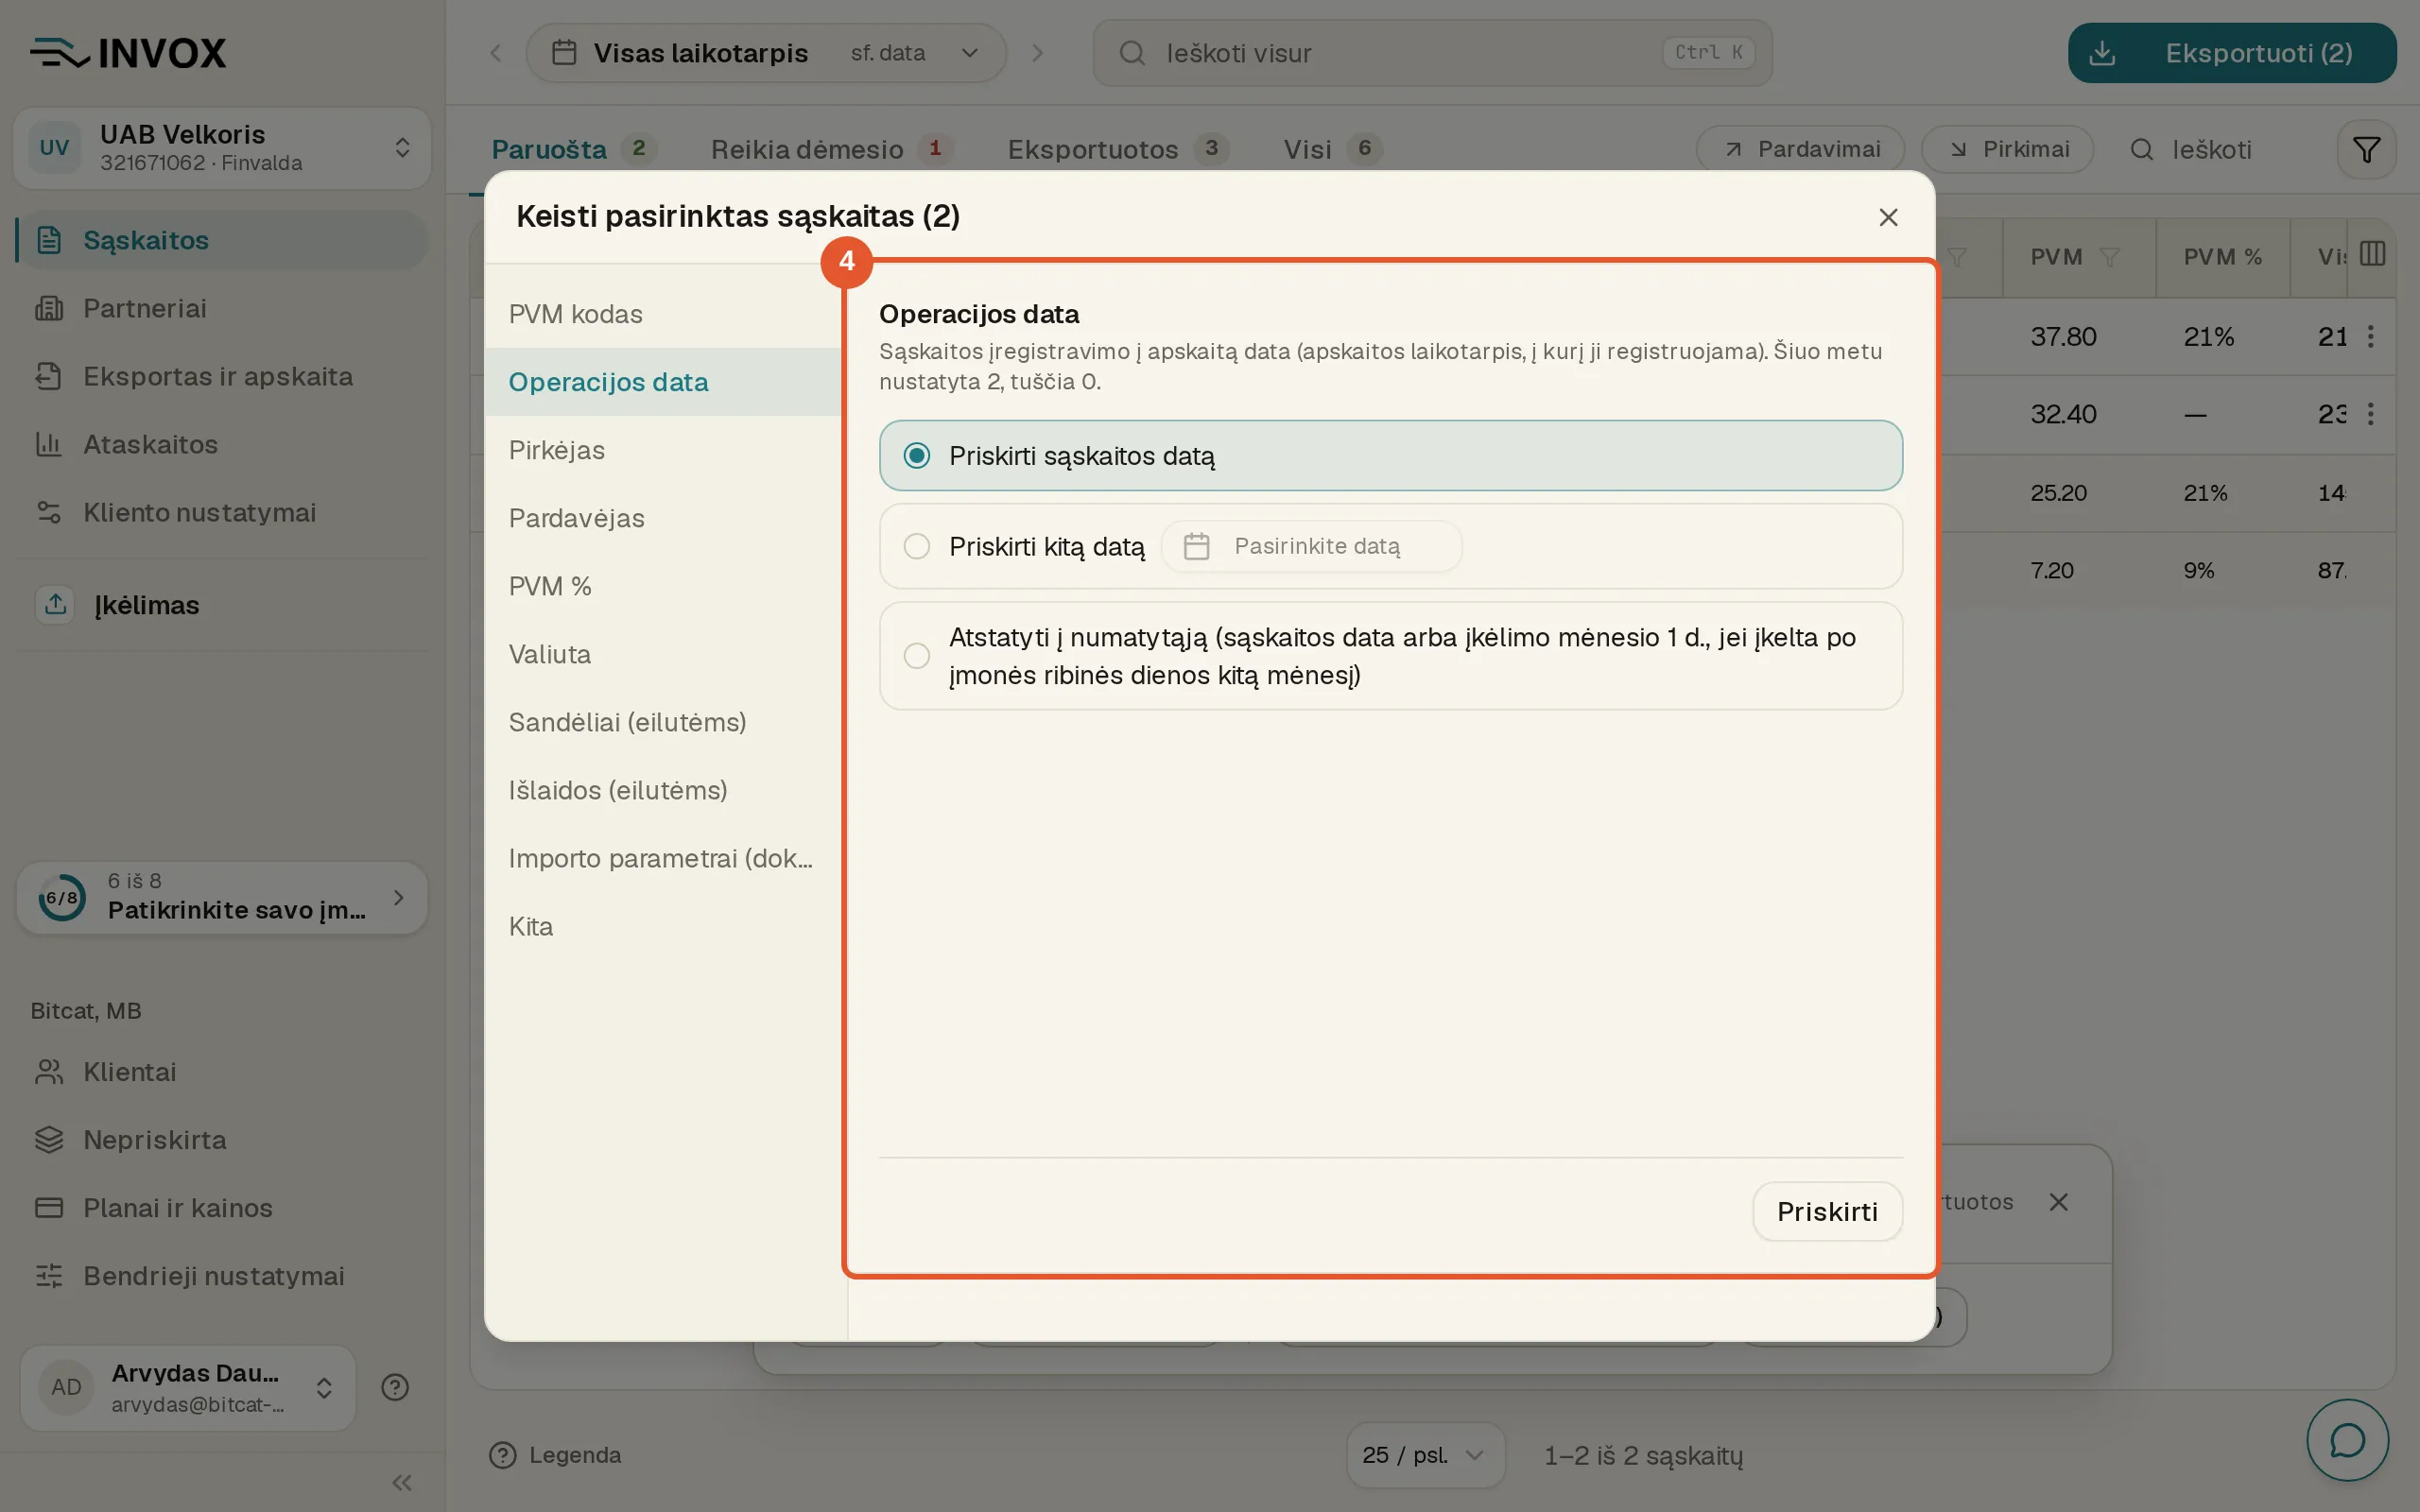
Task: Go to previous period arrow
Action: [x=496, y=53]
